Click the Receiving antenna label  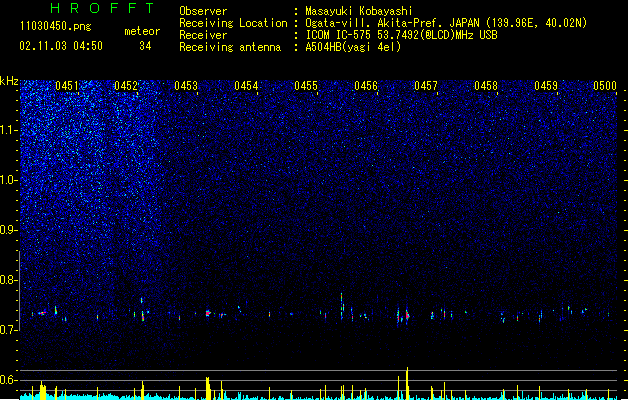(x=230, y=47)
